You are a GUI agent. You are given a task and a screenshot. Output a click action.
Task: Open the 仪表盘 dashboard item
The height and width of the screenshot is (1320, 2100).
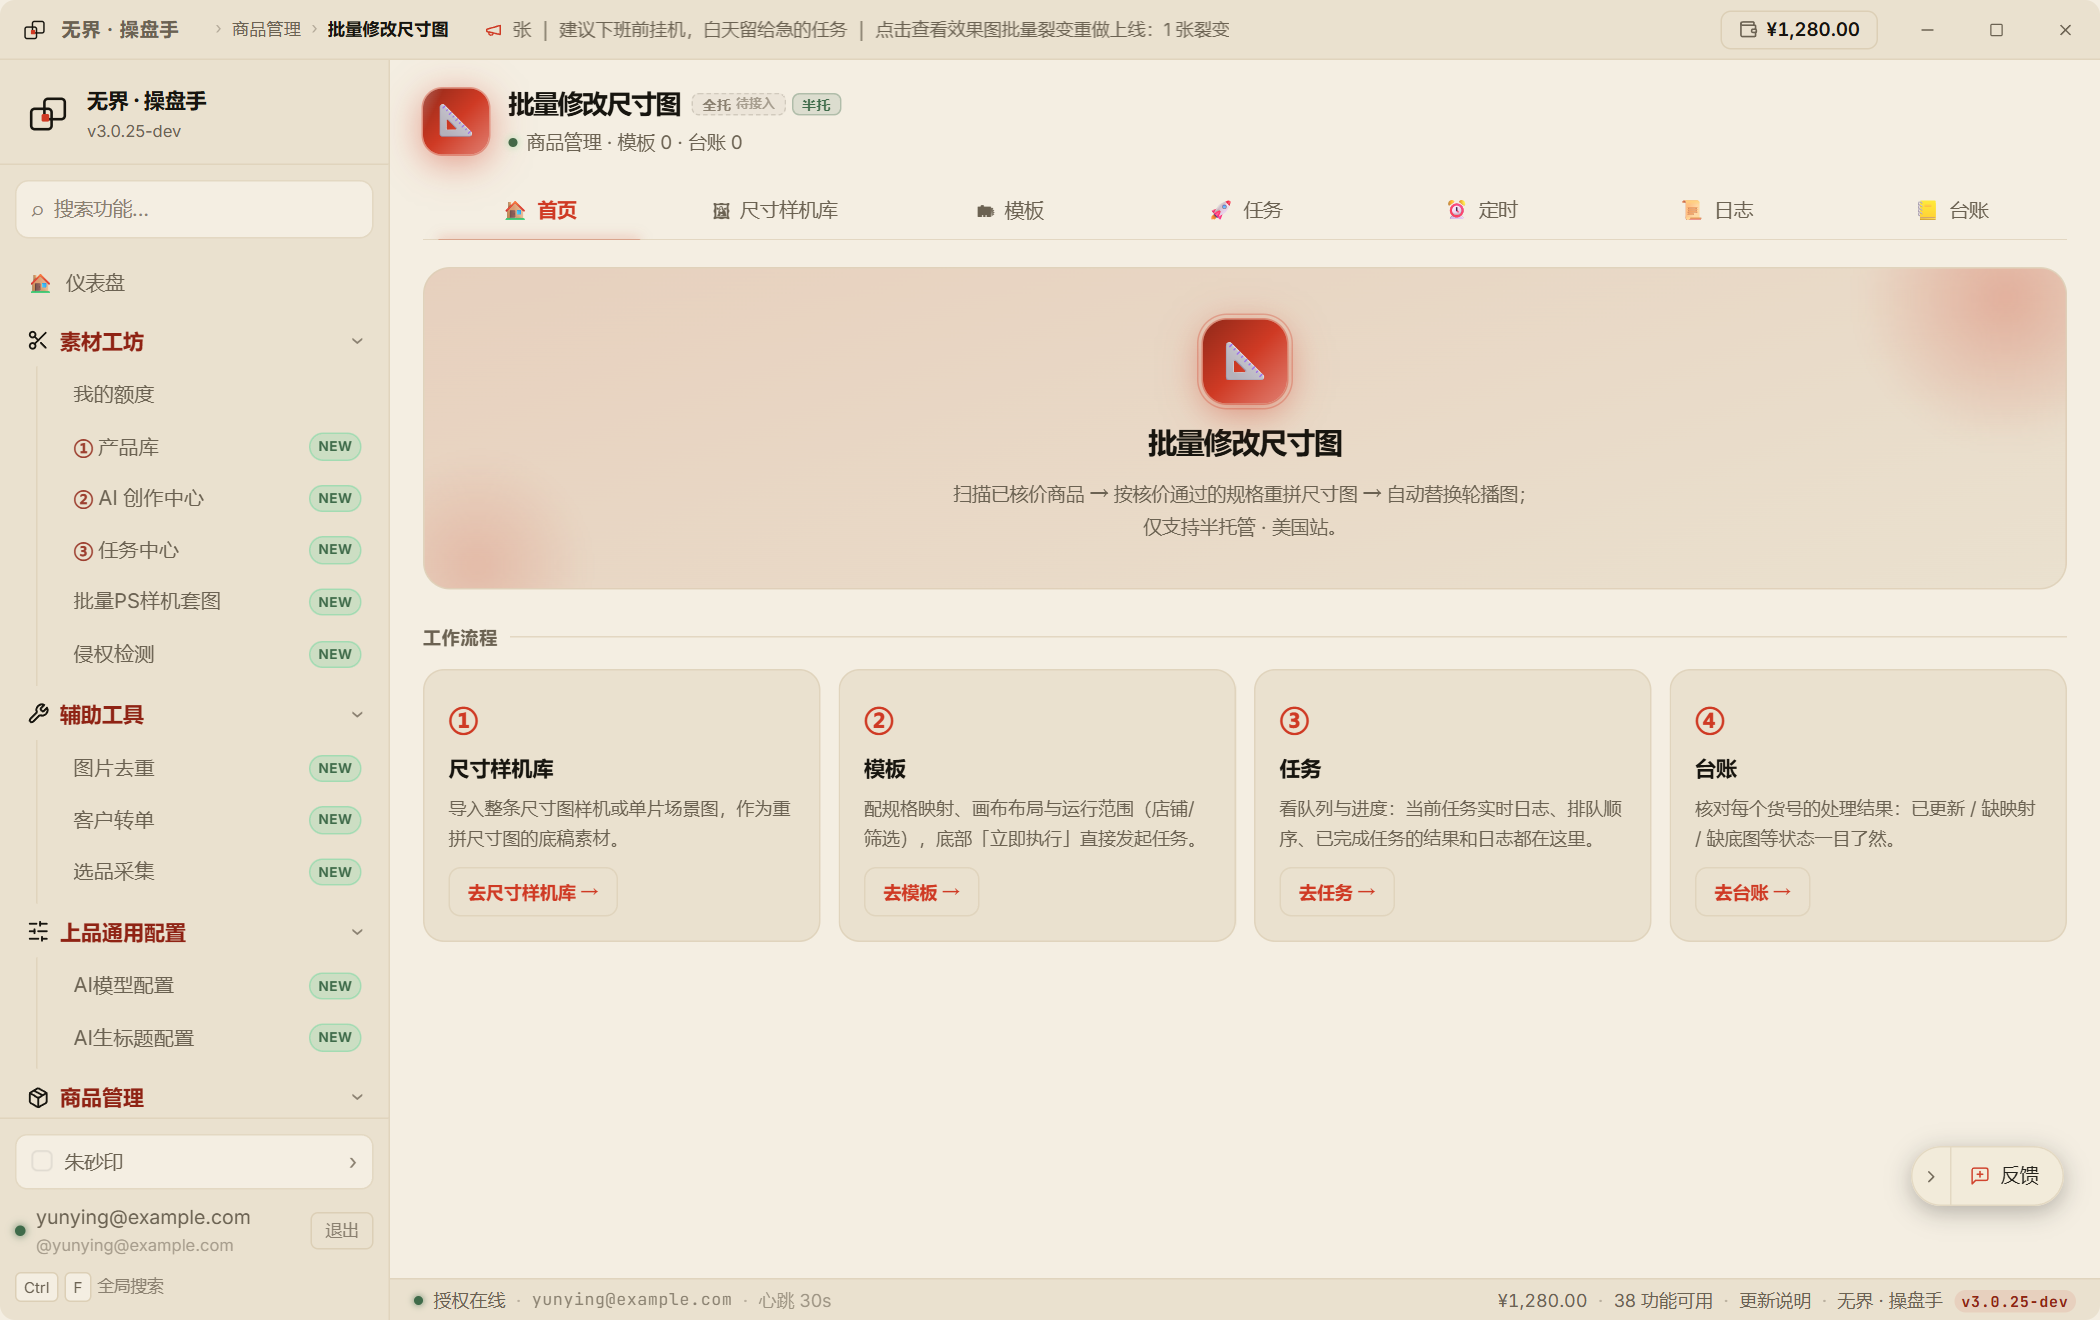pos(194,284)
